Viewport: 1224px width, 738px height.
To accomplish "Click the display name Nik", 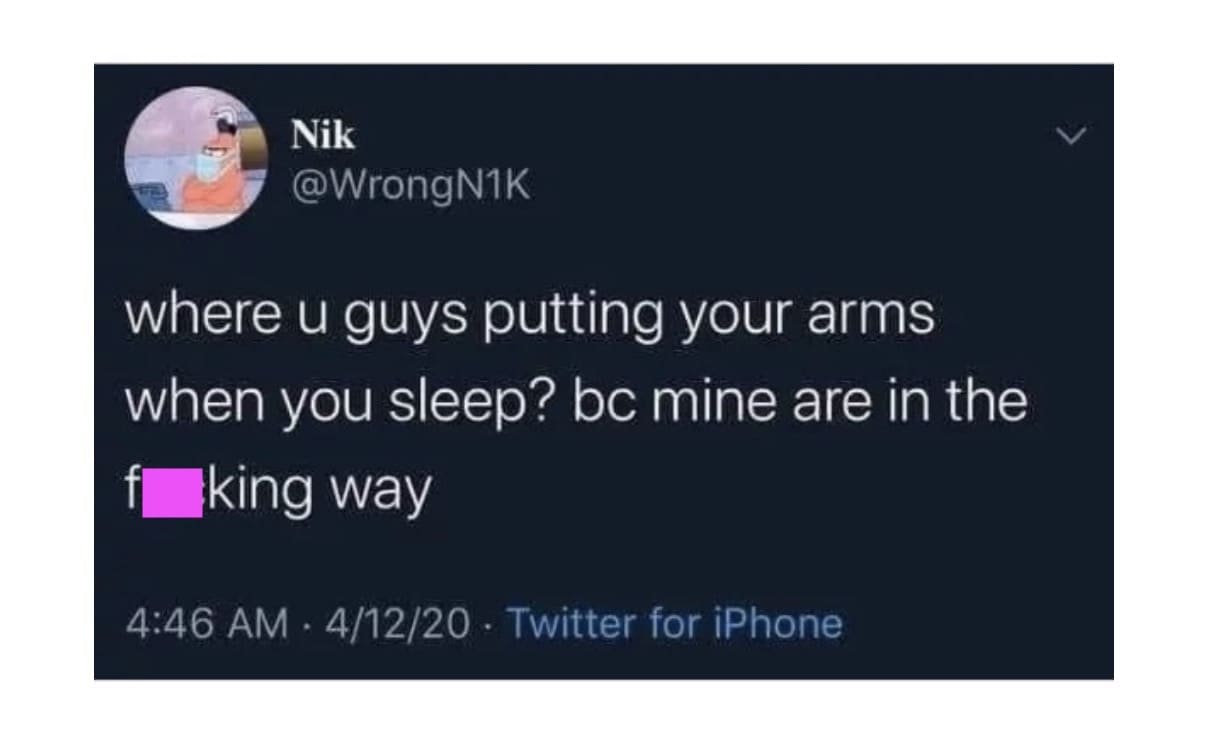I will pyautogui.click(x=322, y=135).
